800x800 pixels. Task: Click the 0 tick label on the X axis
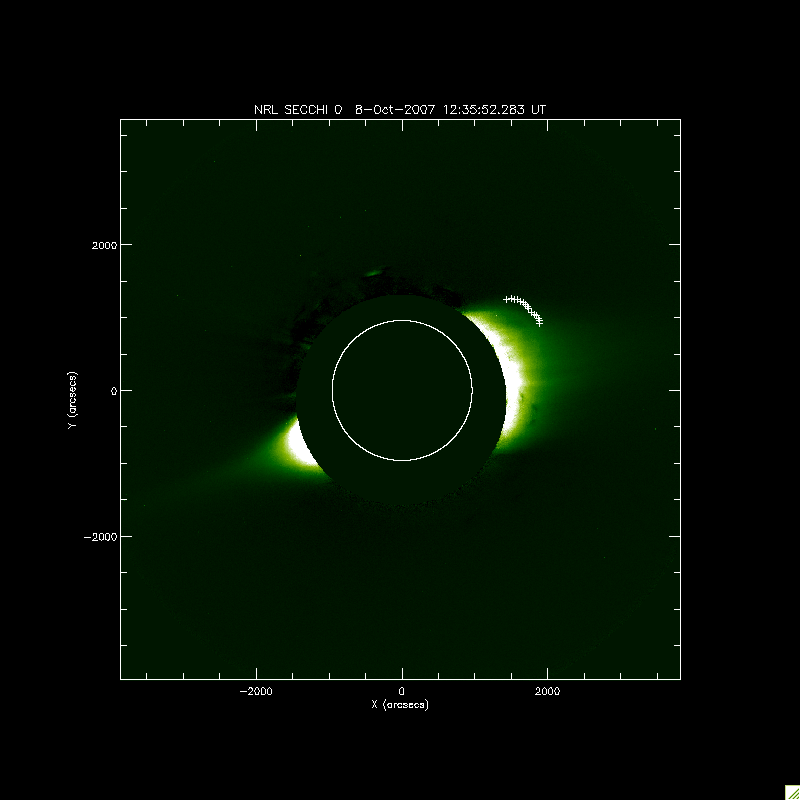click(402, 691)
